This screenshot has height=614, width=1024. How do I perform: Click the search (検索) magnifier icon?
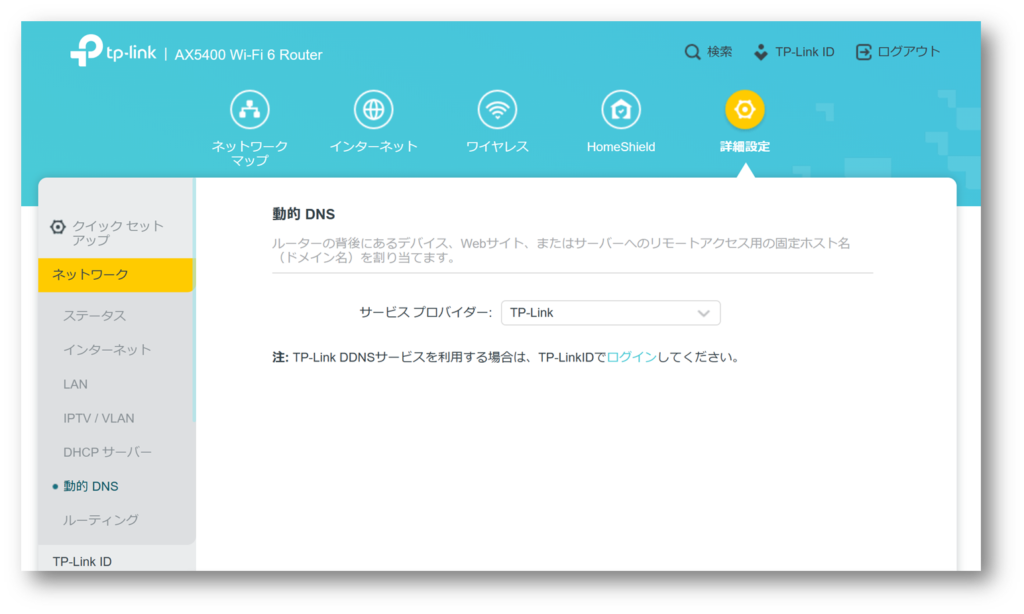(692, 52)
